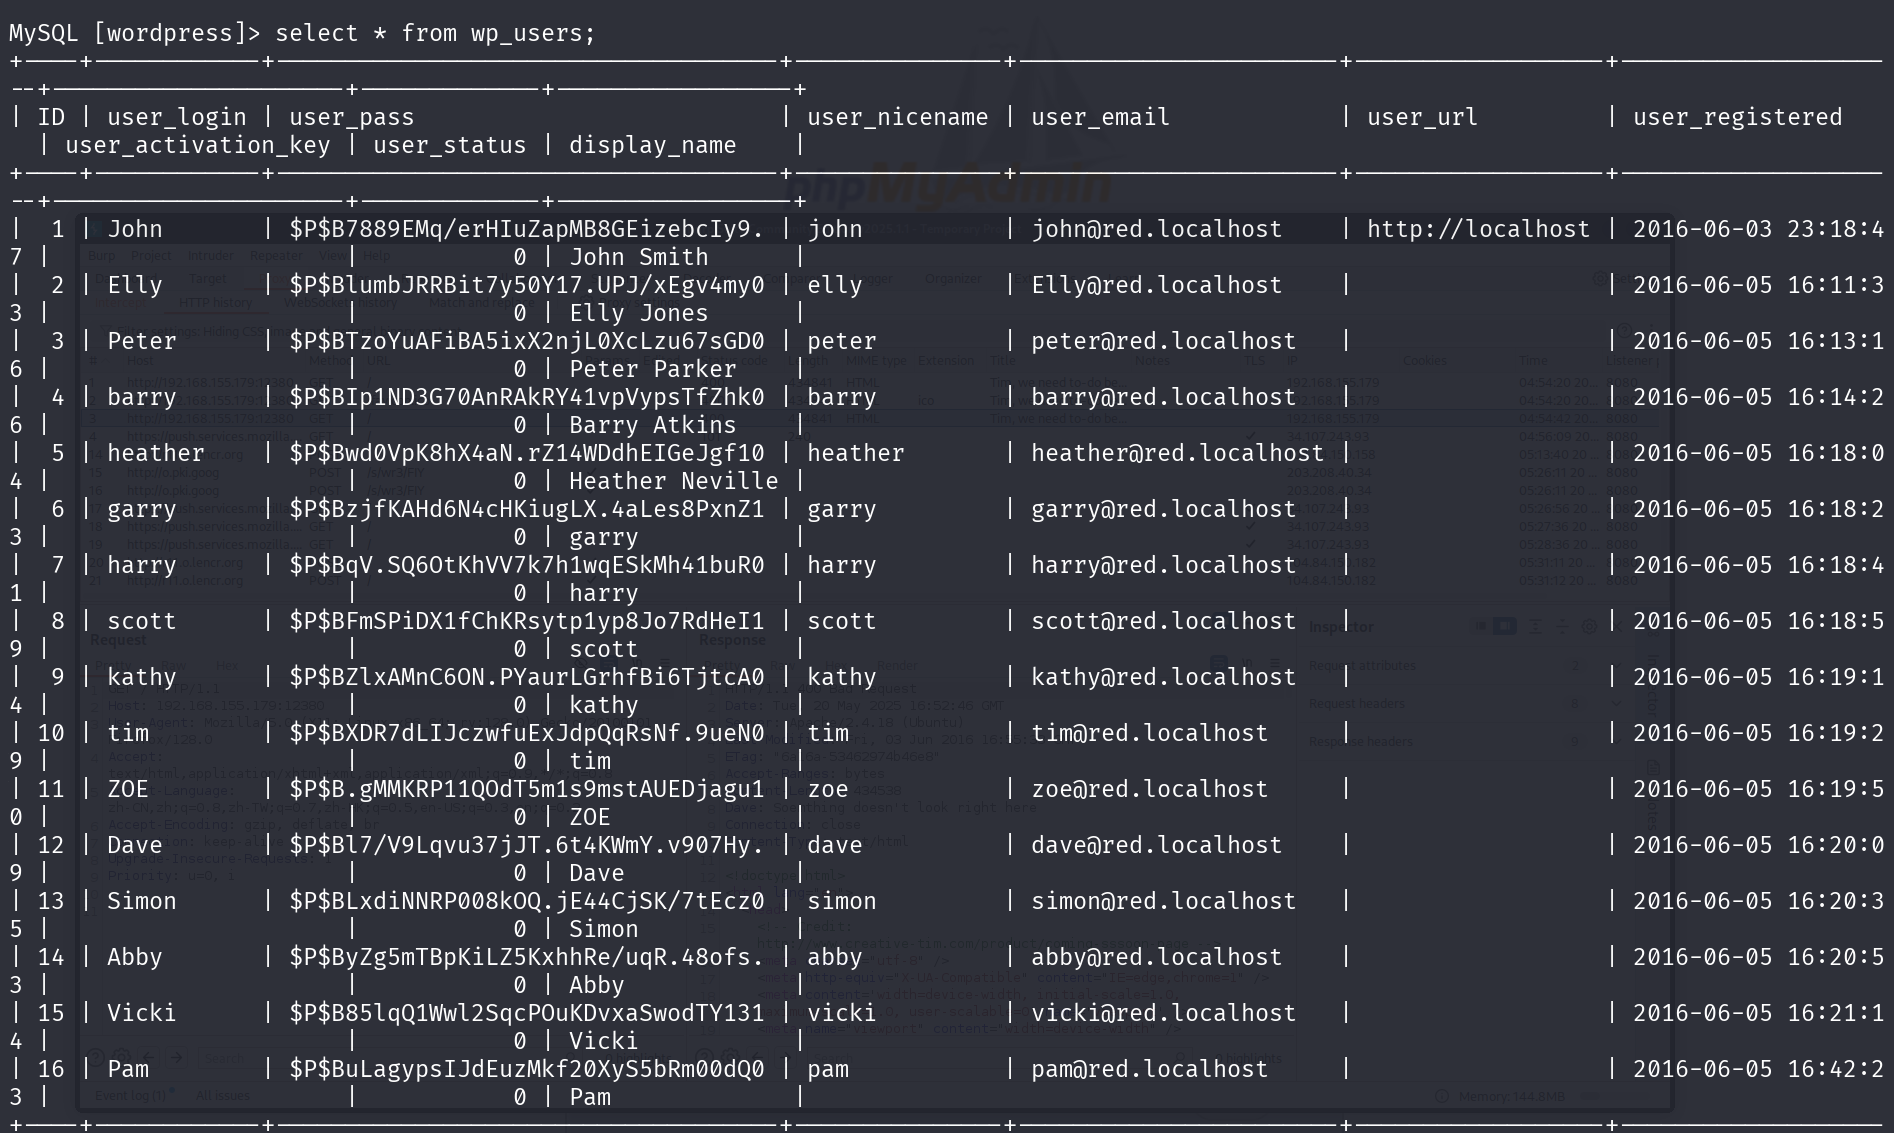
Task: Click kathy's password hash $P$BZlxAMnC6ON
Action: click(527, 677)
